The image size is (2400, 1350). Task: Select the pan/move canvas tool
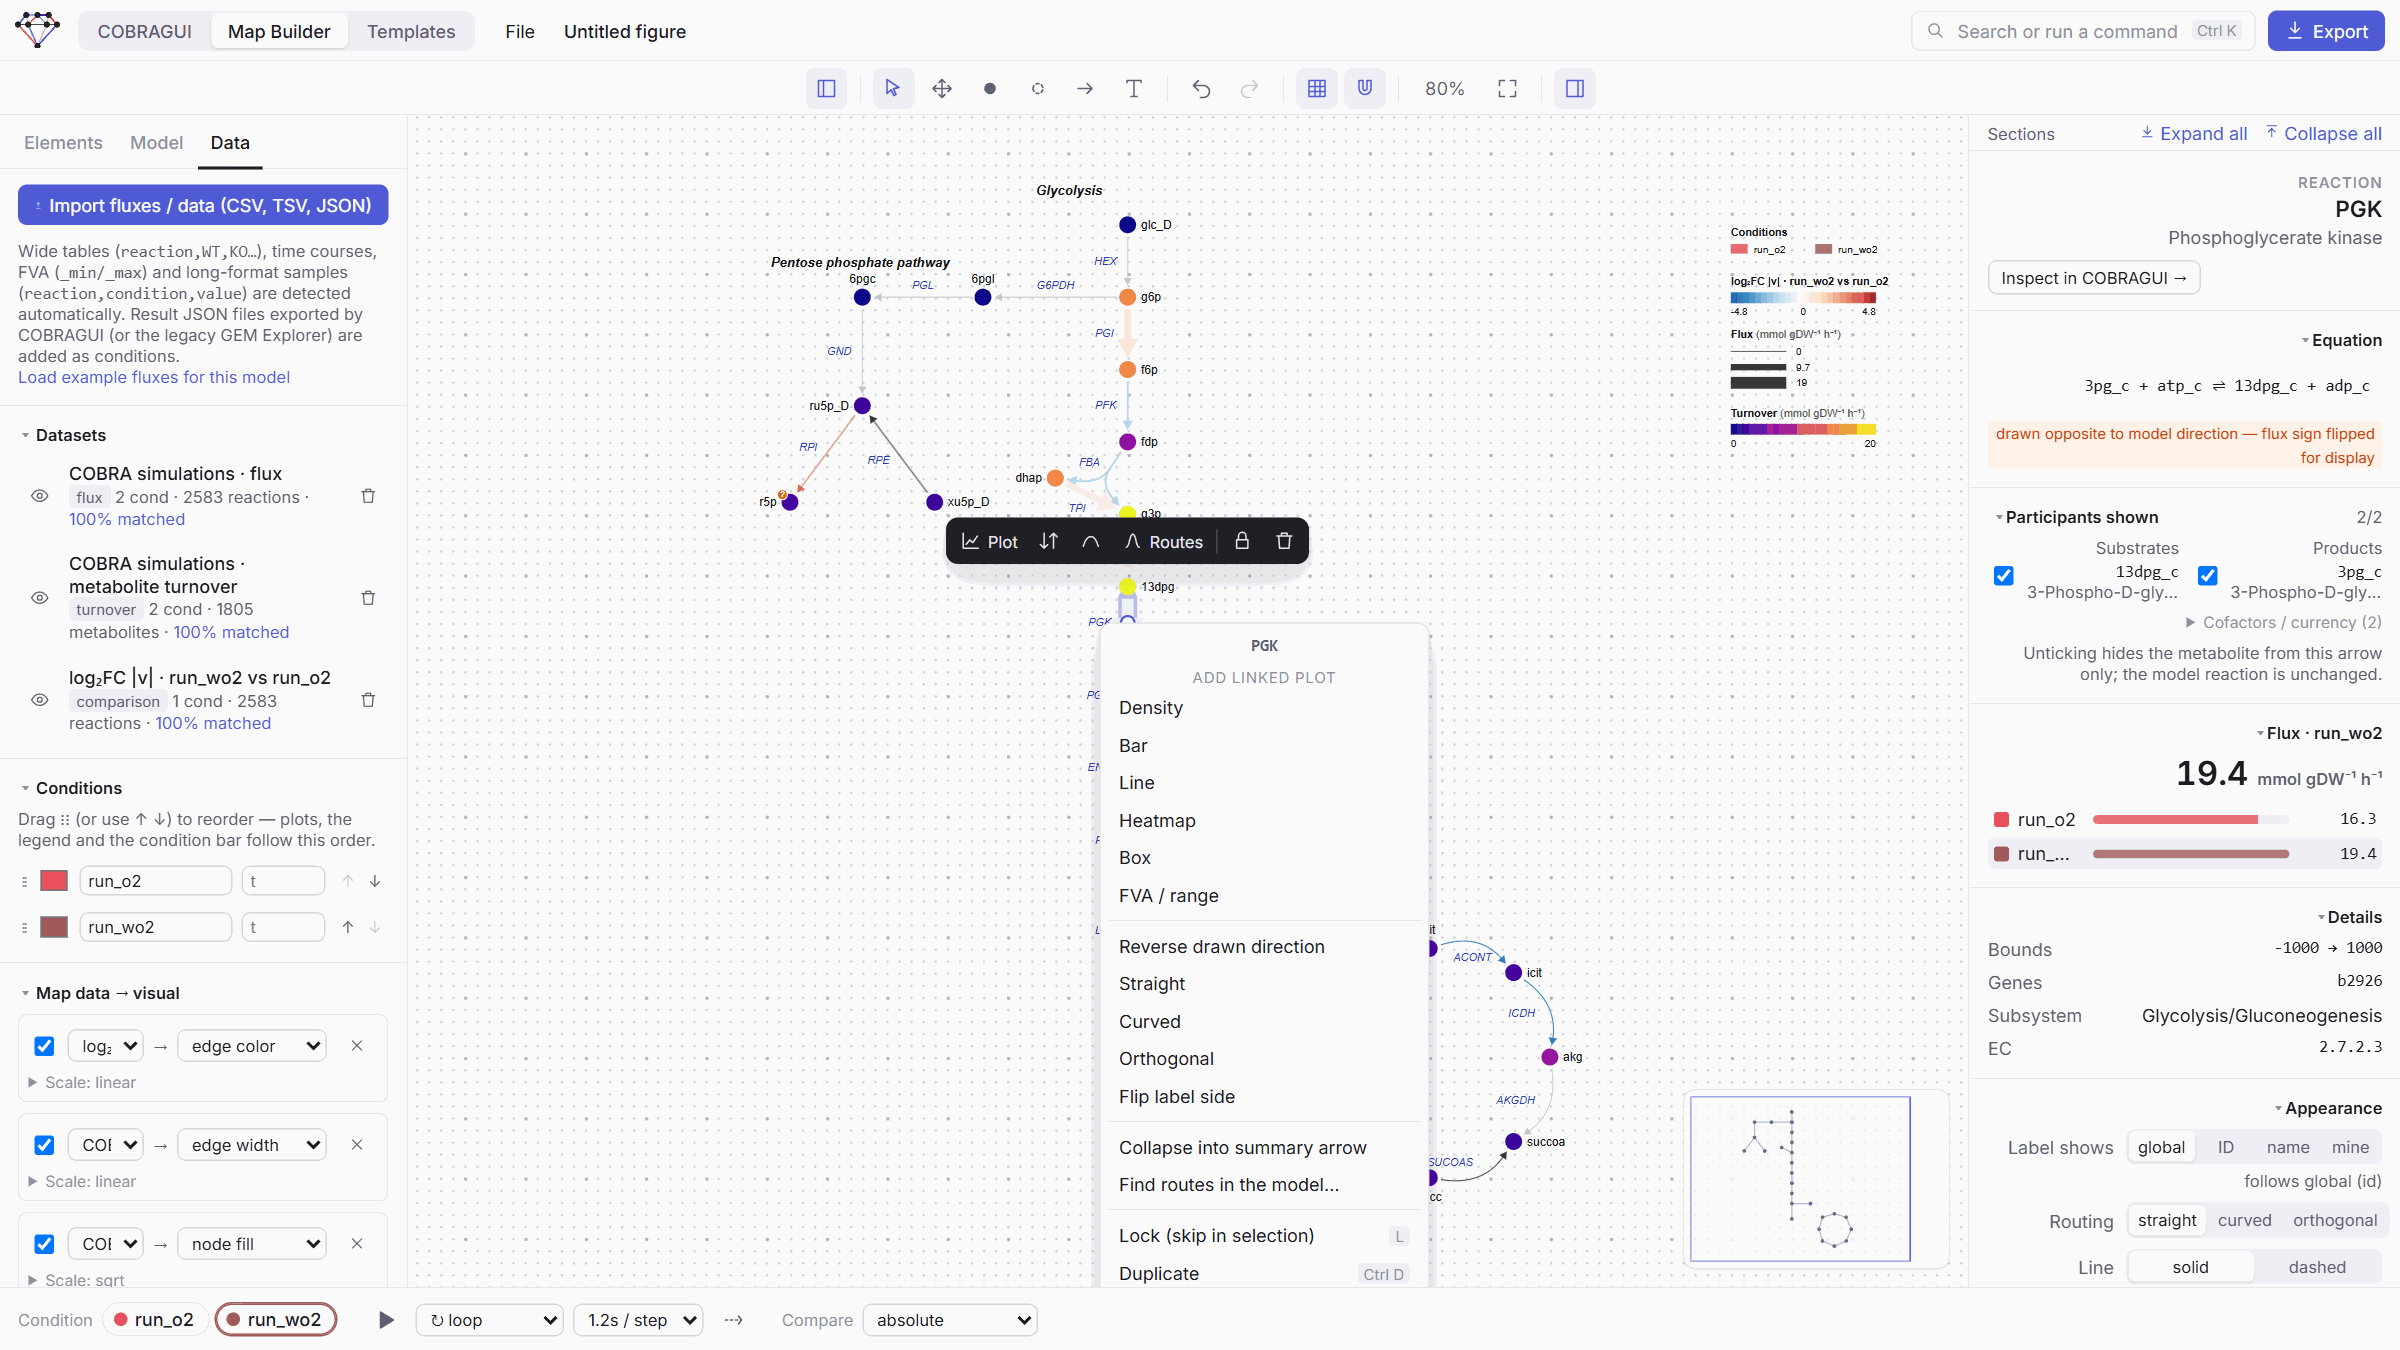(x=941, y=89)
